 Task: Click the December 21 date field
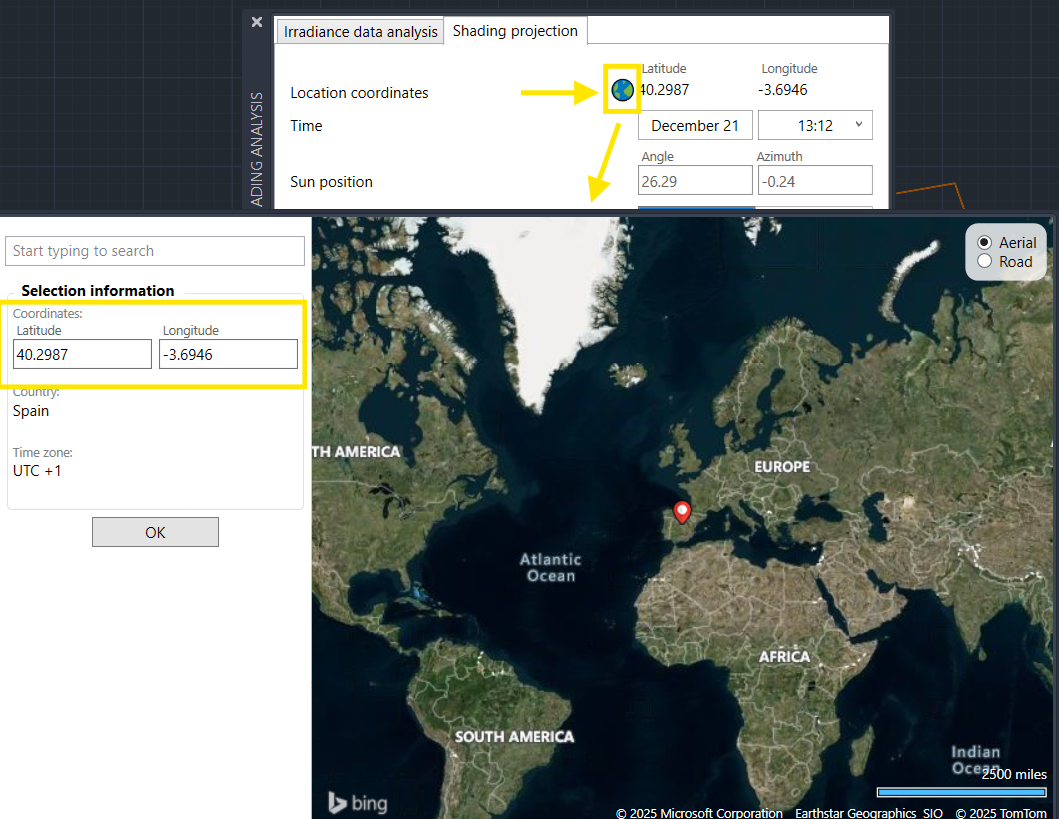click(695, 125)
